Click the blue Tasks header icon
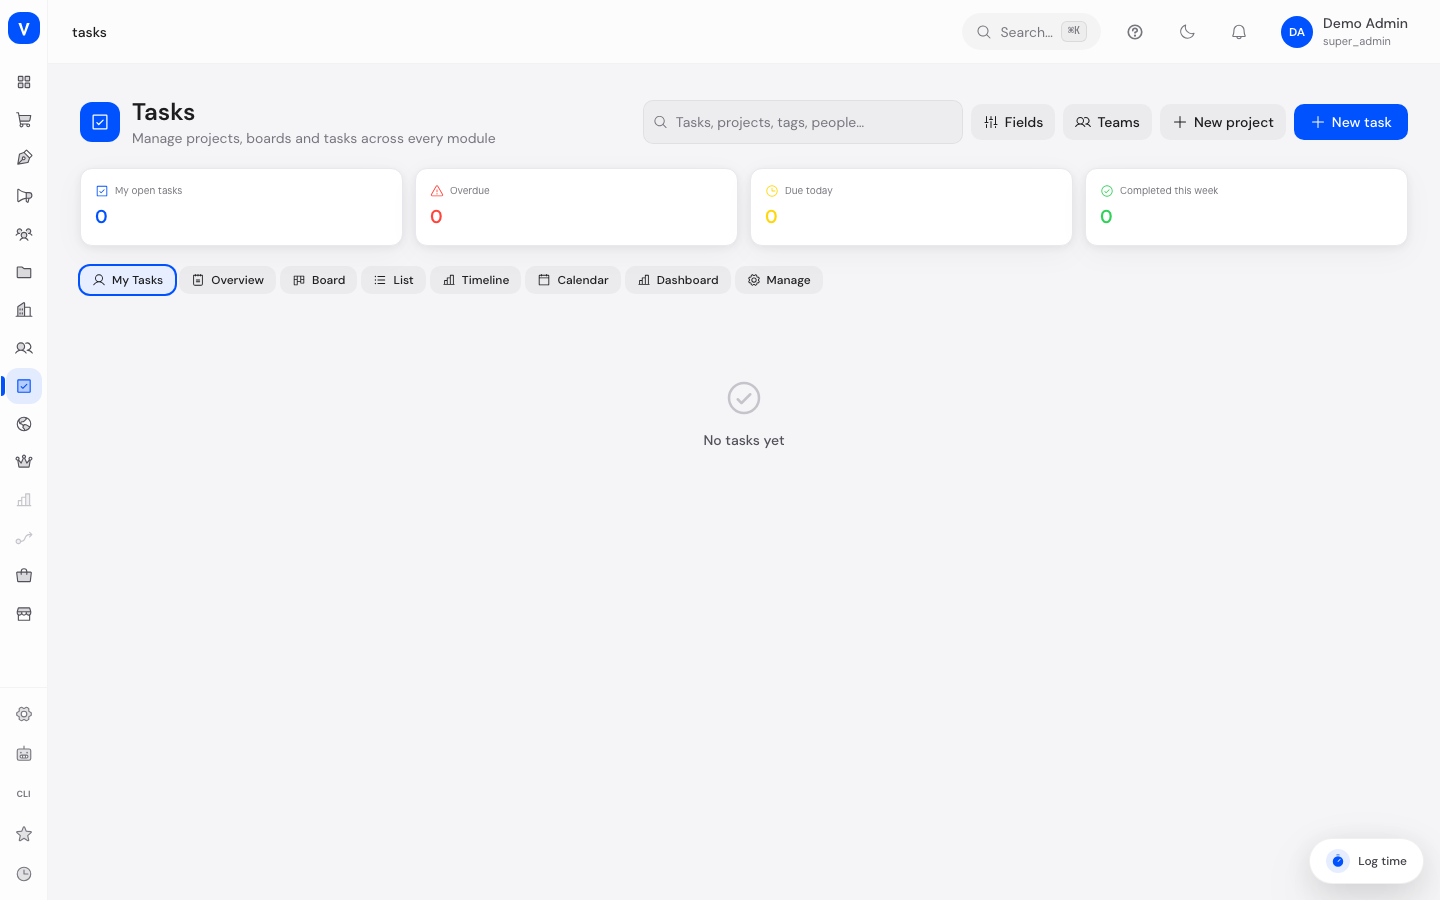 (100, 122)
